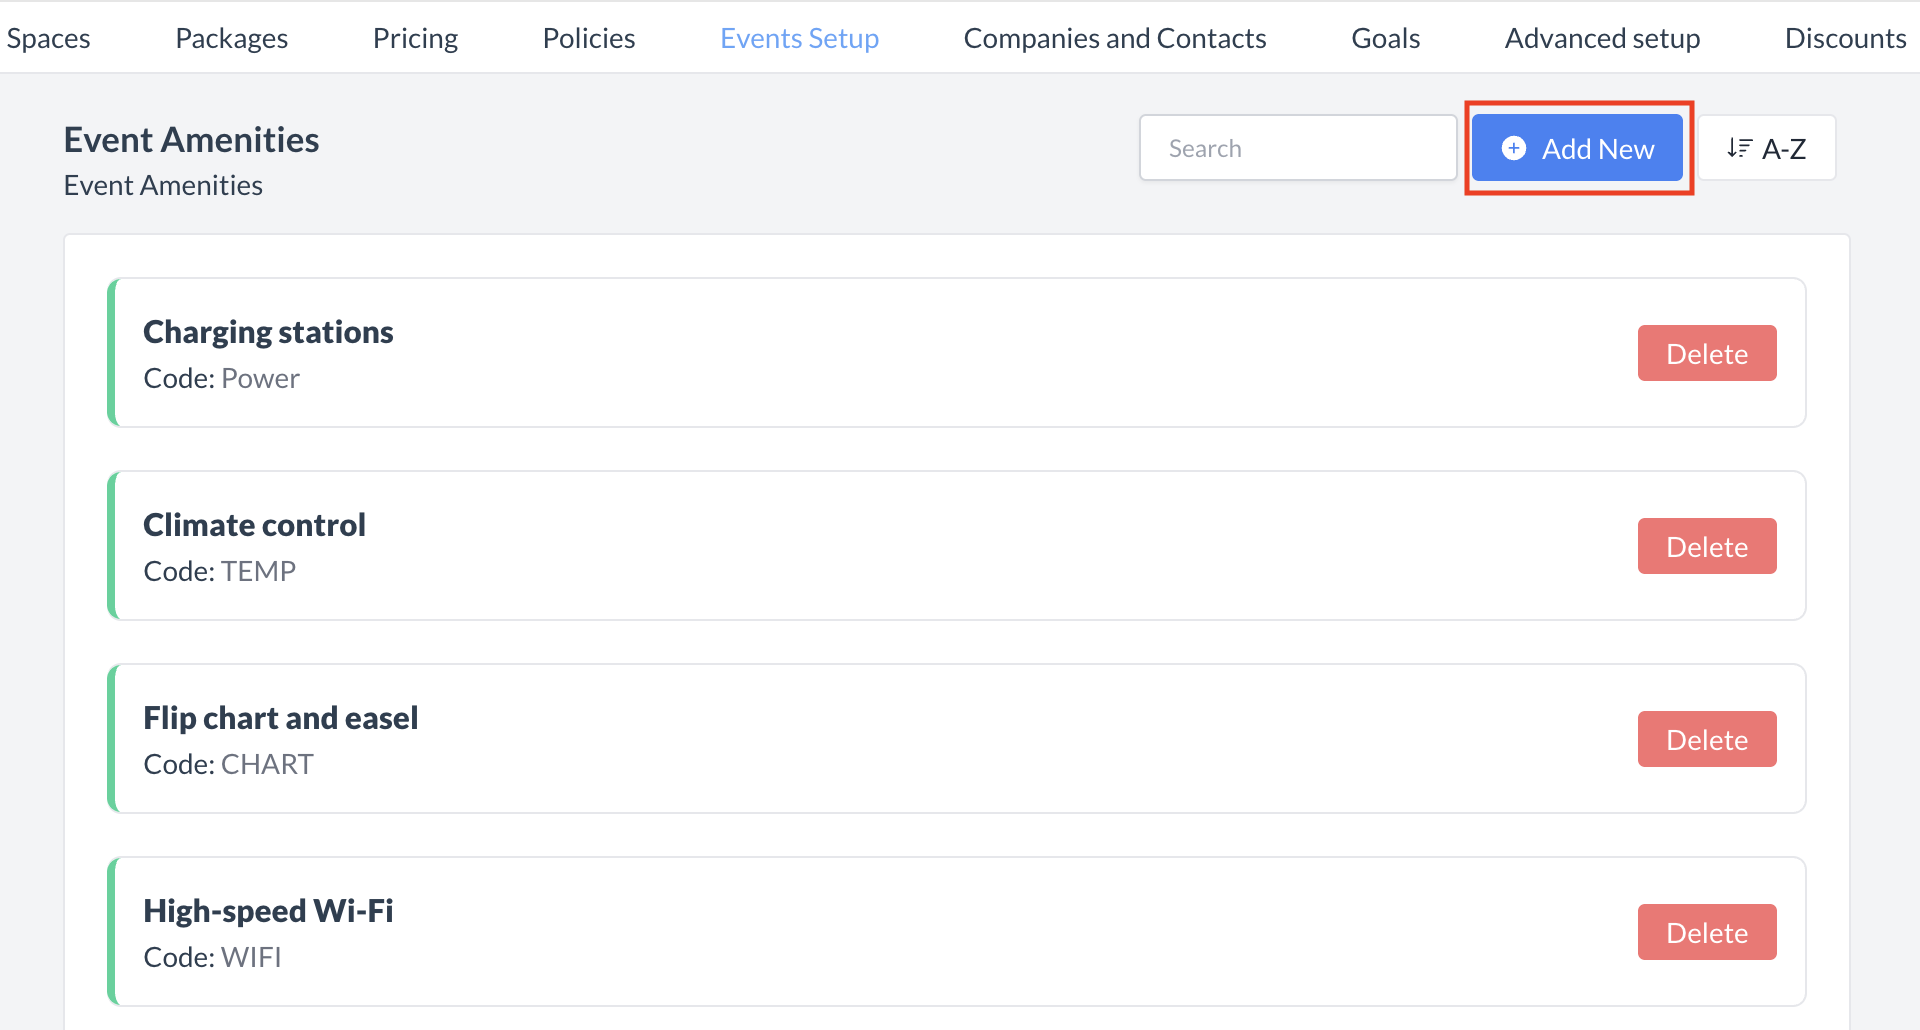Open the Flip chart and easel entry
The height and width of the screenshot is (1030, 1920).
(x=280, y=718)
